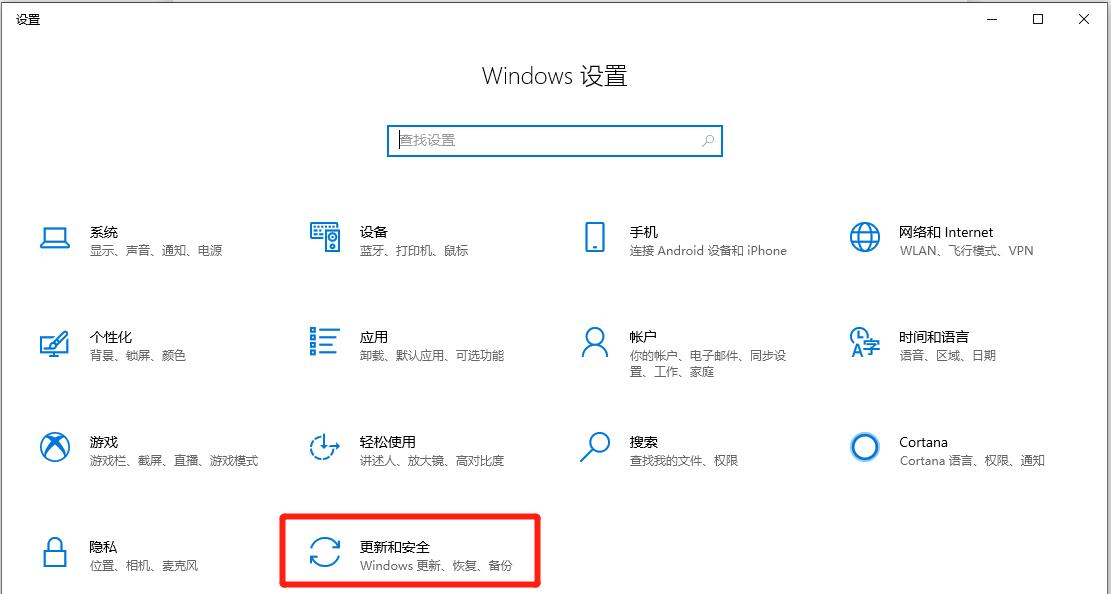This screenshot has height=594, width=1111.
Task: Open the 时间和语言 clock icon
Action: 864,342
